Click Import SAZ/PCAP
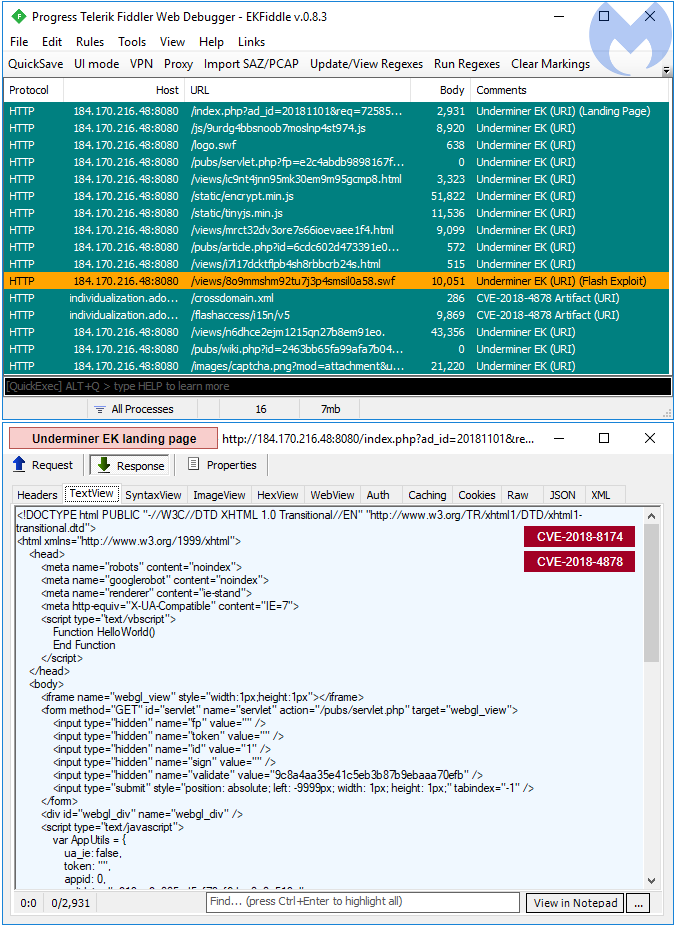This screenshot has height=927, width=677. (x=251, y=64)
